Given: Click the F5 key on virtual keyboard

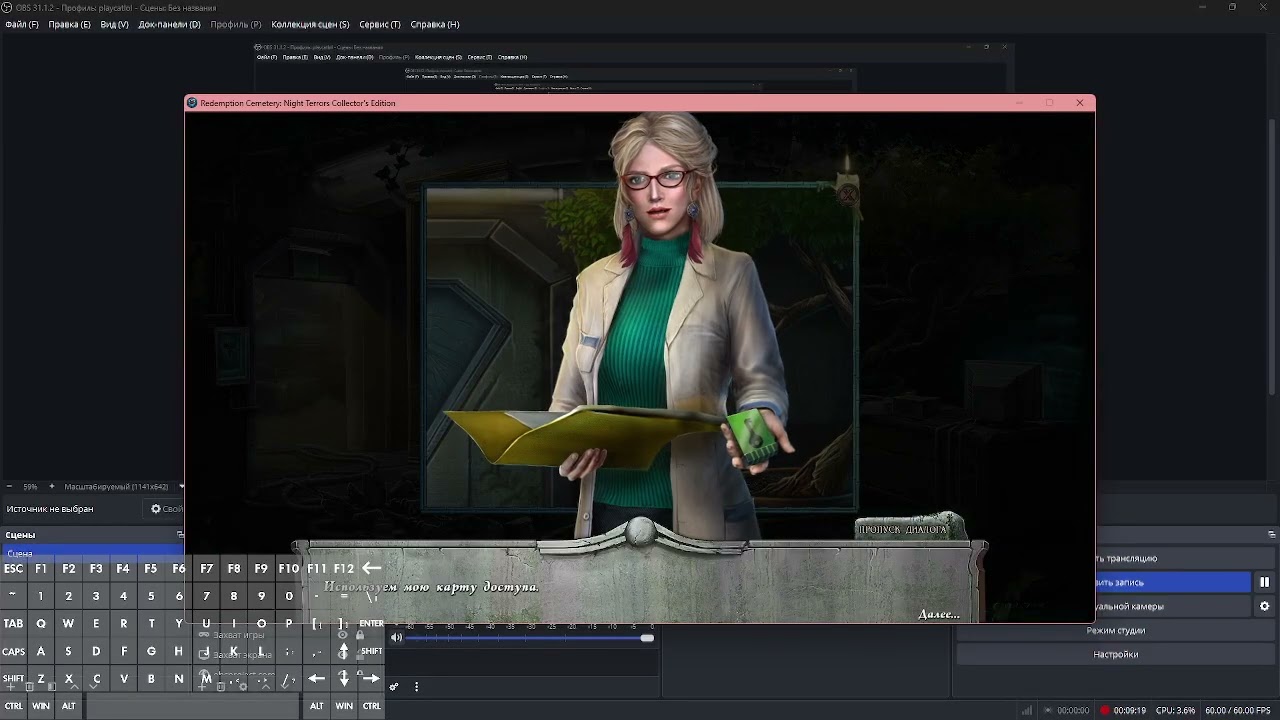Looking at the screenshot, I should [x=151, y=568].
